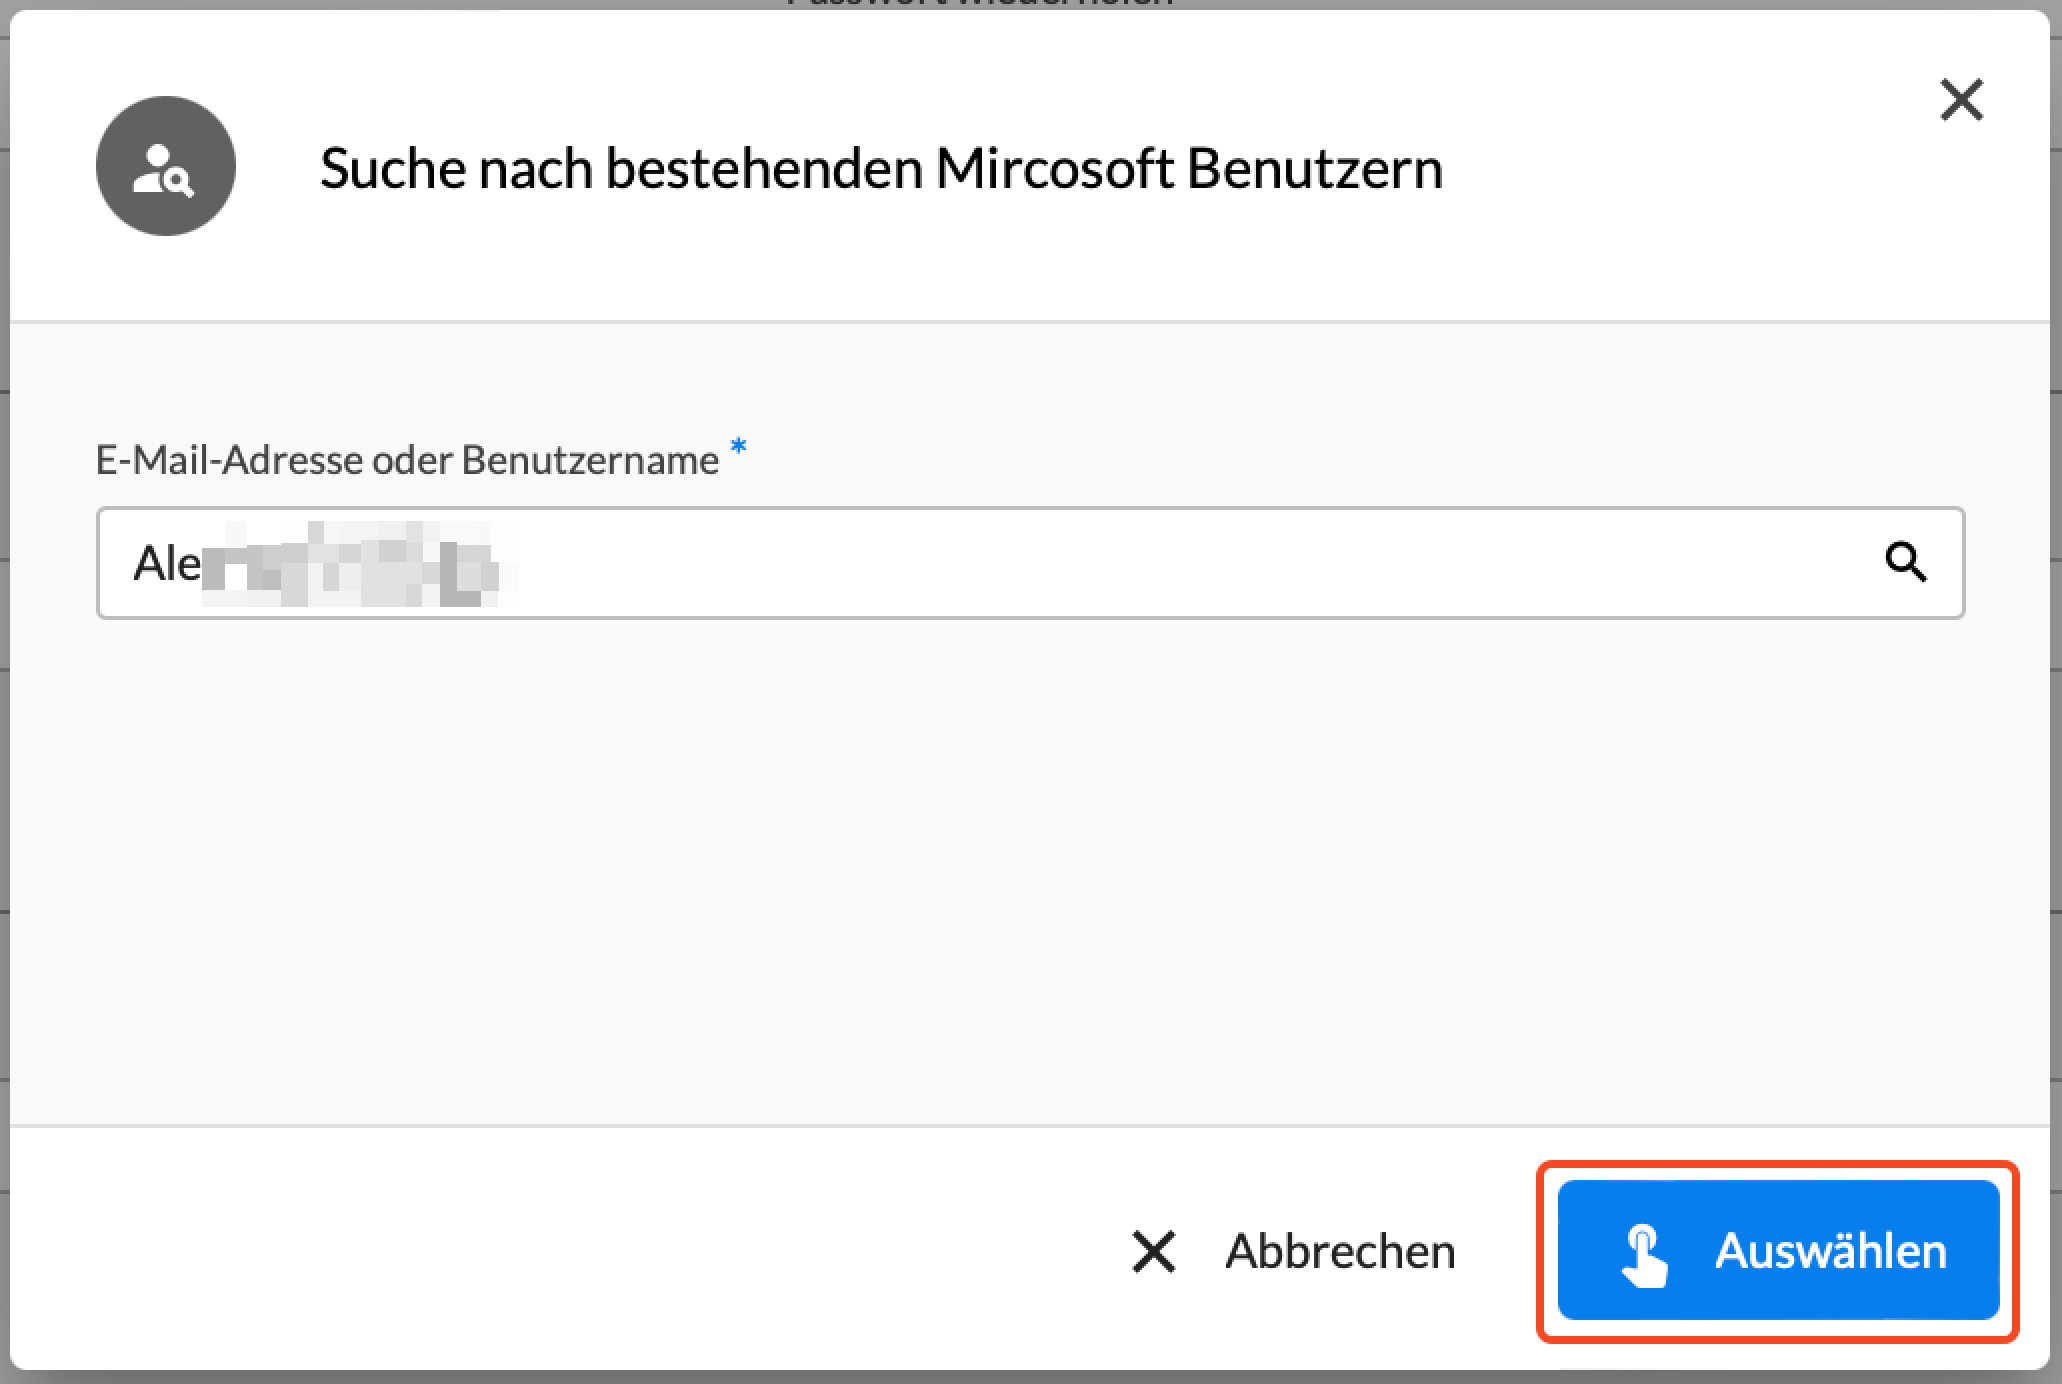Click the dialog title Suche nach bestehenden
This screenshot has width=2062, height=1384.
pyautogui.click(x=881, y=168)
